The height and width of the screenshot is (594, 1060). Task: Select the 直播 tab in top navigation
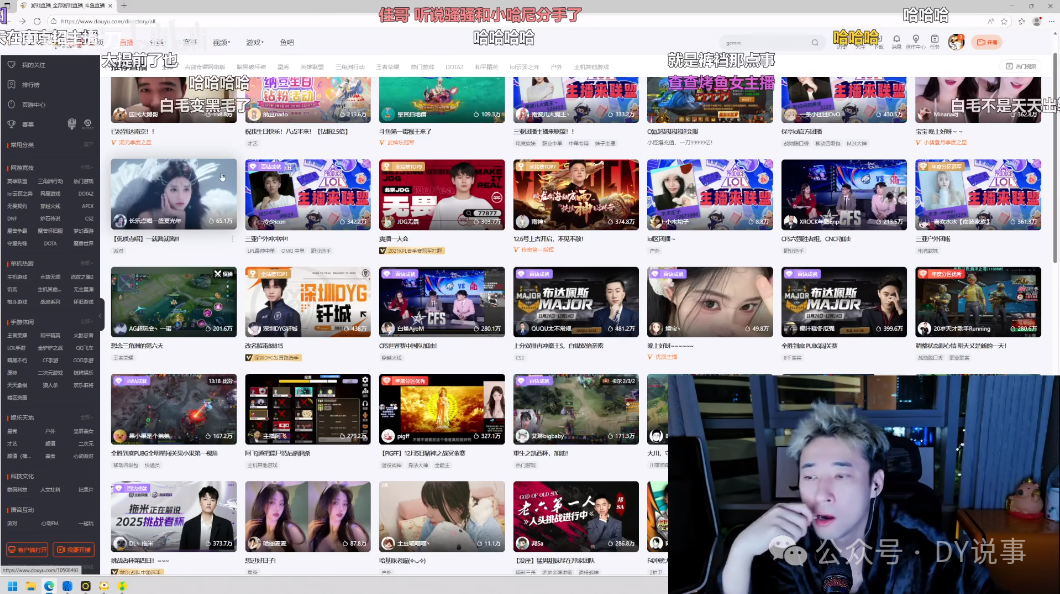pos(126,43)
